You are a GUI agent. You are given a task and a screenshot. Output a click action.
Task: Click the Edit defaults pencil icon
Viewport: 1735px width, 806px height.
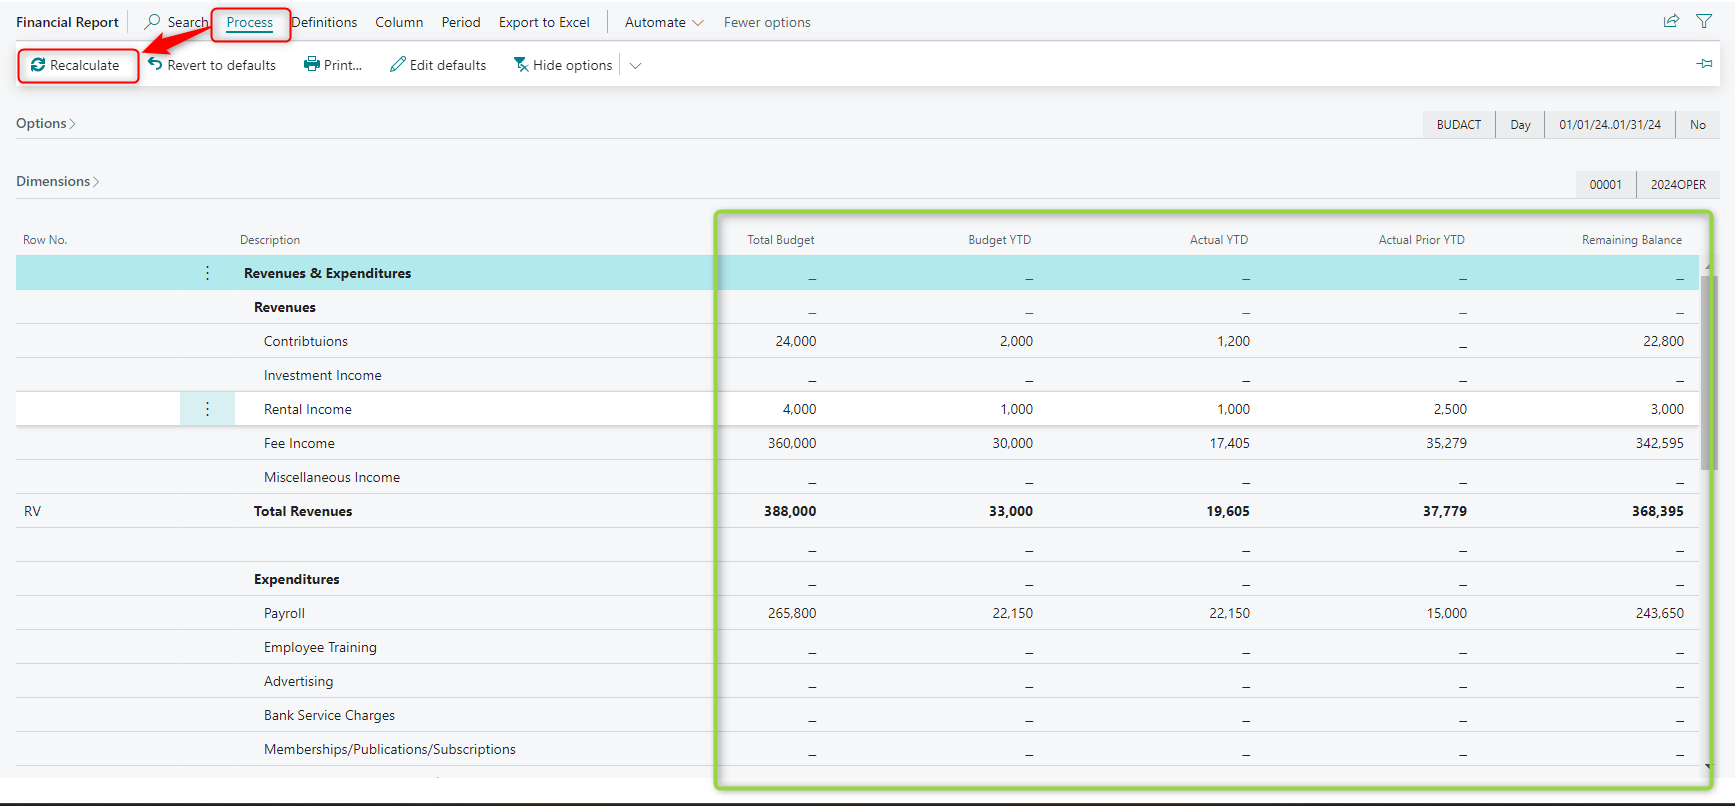click(x=398, y=64)
